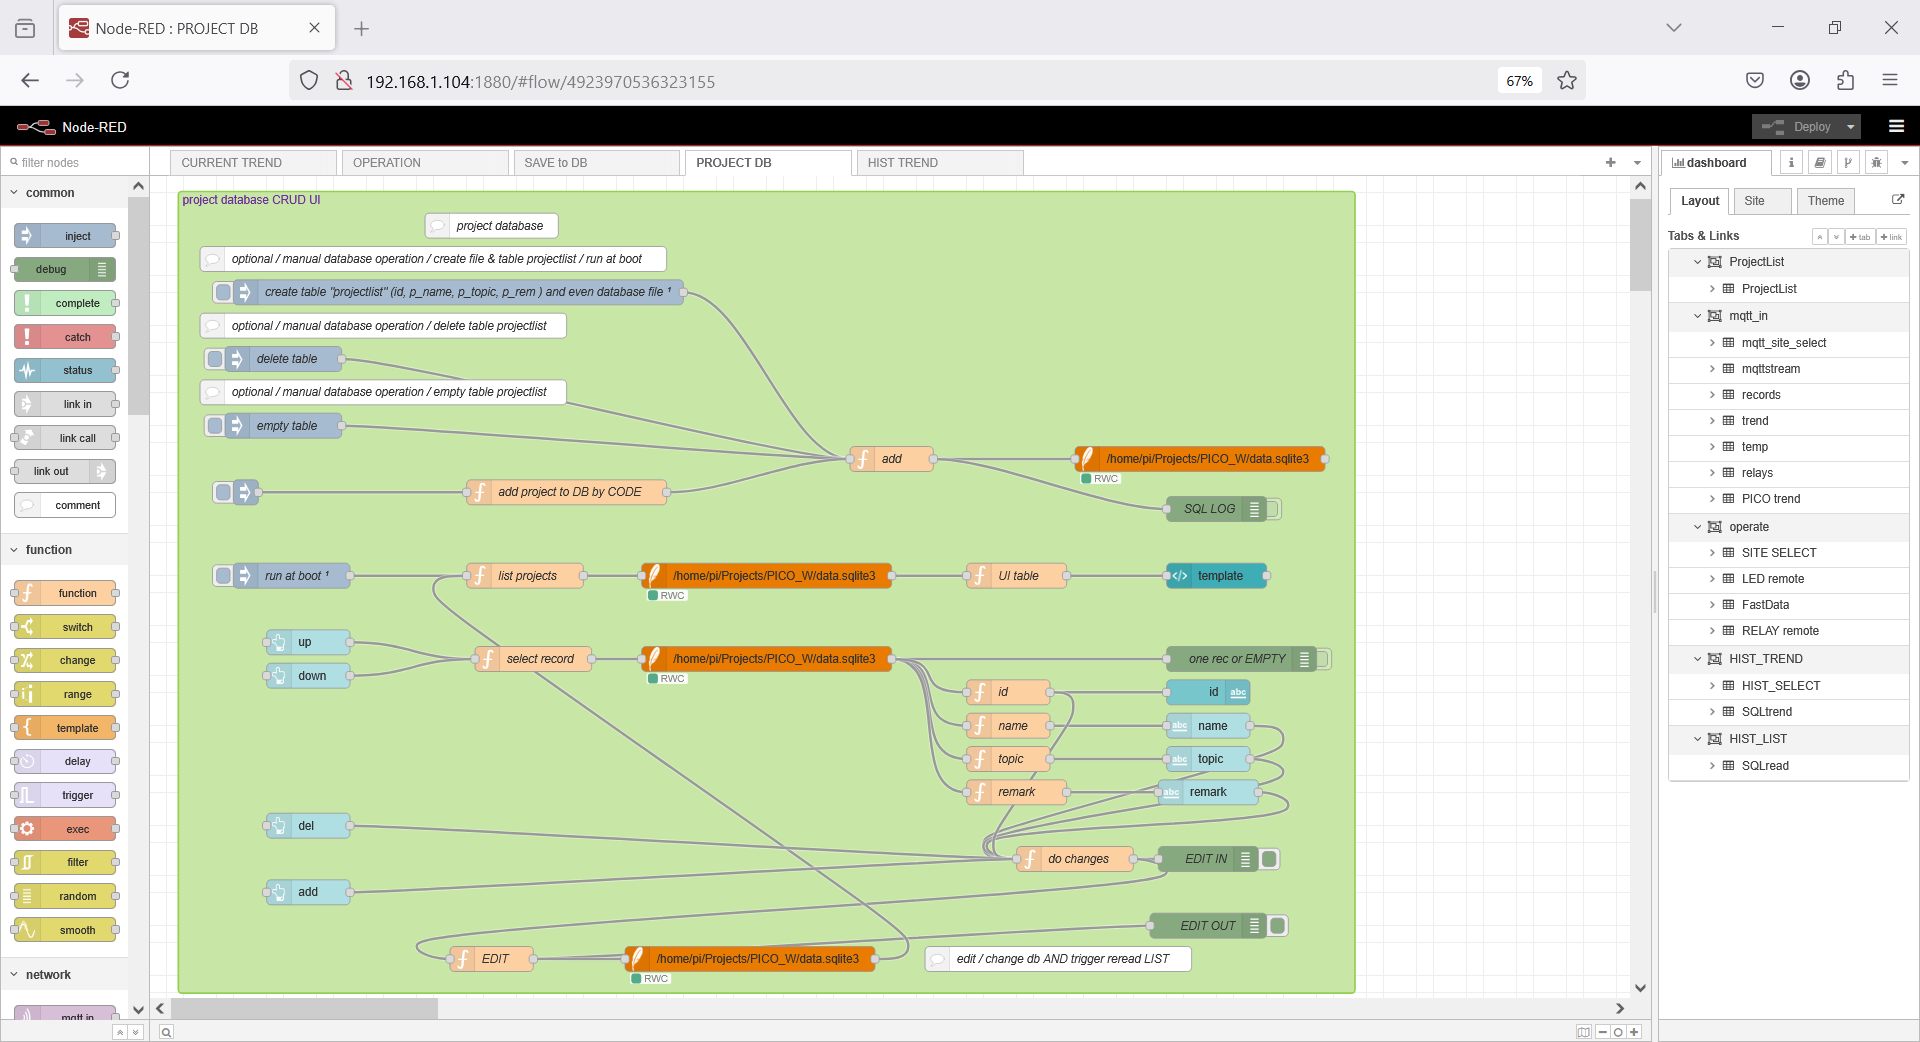
Task: Collapse the common palette category
Action: tap(65, 192)
